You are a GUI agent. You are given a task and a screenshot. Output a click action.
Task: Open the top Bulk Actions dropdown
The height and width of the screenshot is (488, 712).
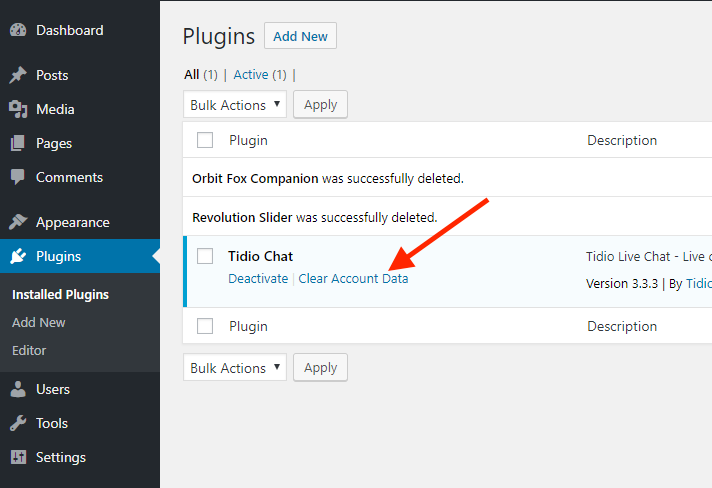(235, 104)
